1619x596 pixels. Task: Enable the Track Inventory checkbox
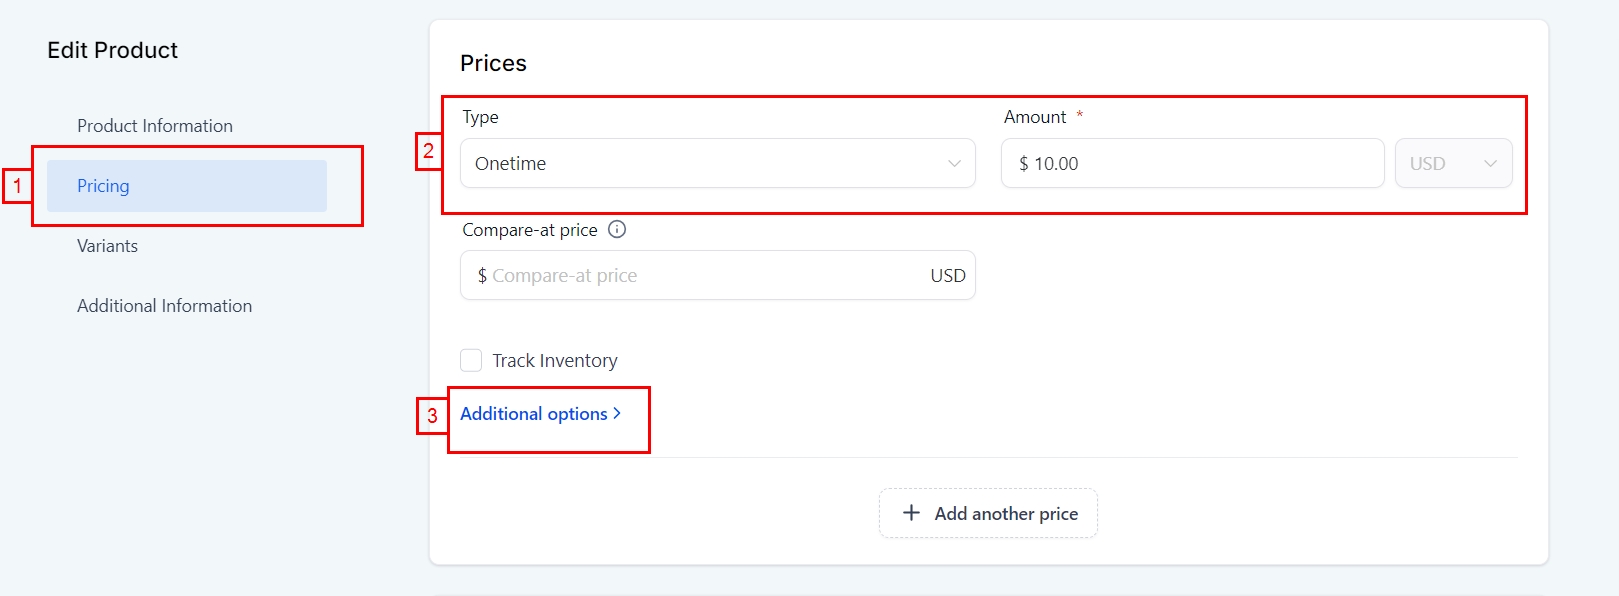(471, 360)
